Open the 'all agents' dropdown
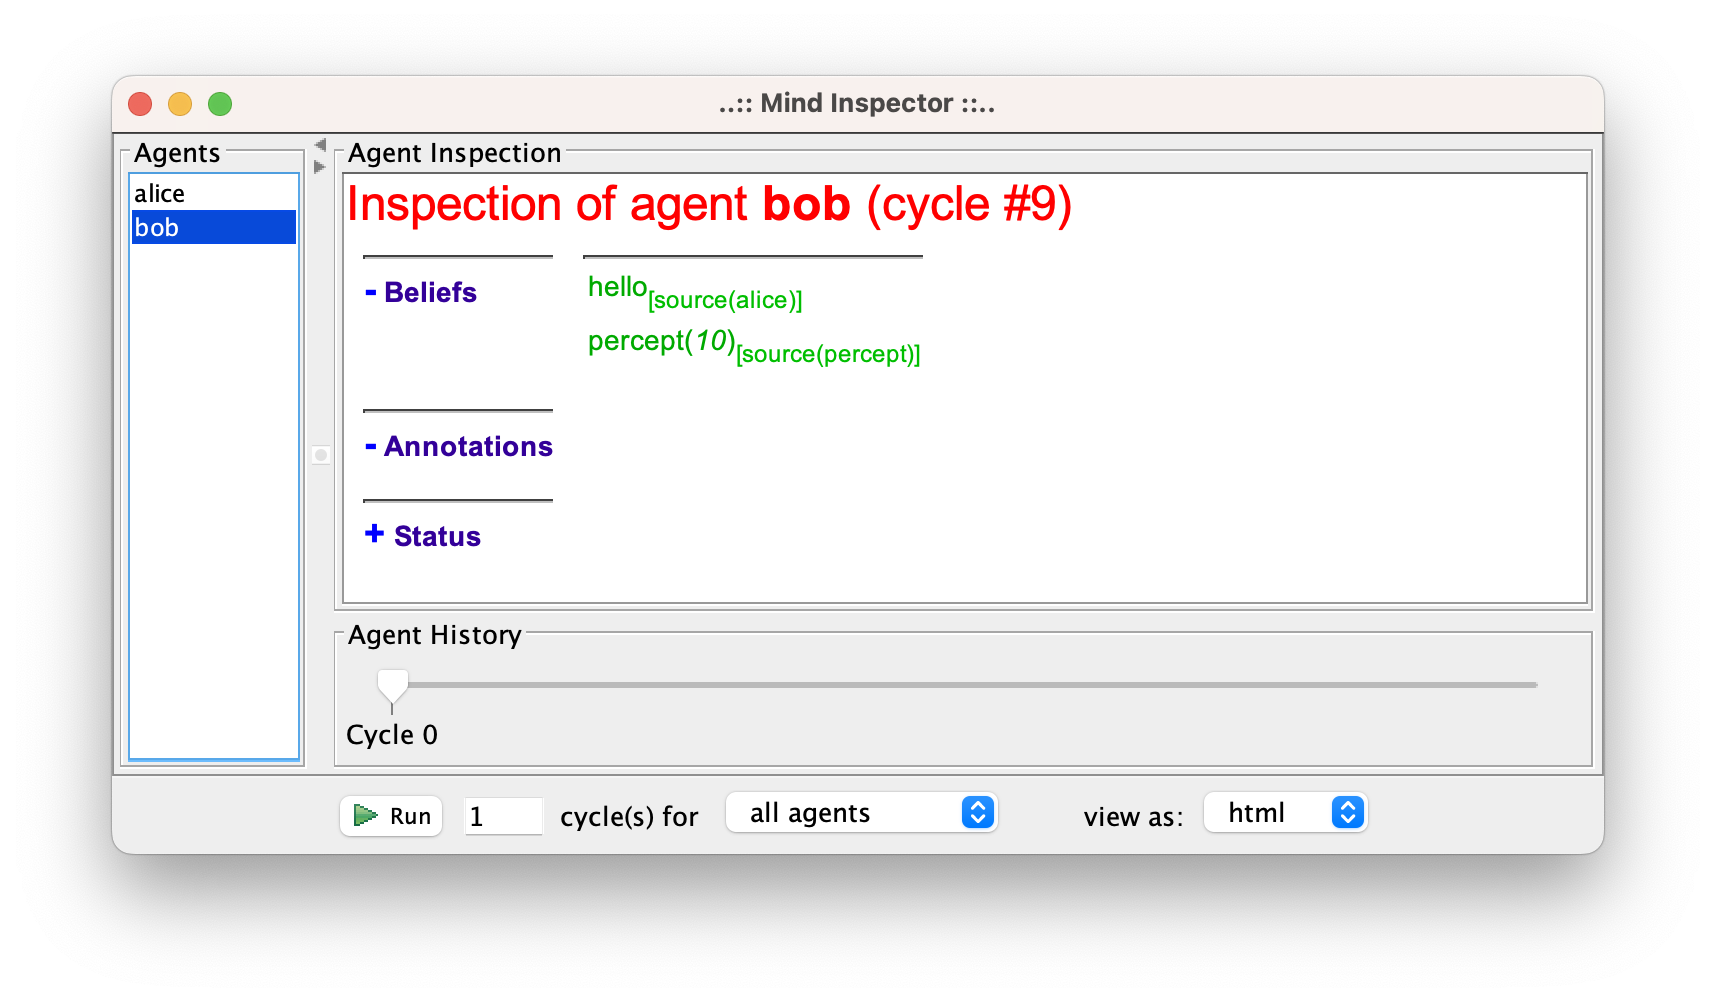This screenshot has width=1716, height=1002. pos(861,813)
